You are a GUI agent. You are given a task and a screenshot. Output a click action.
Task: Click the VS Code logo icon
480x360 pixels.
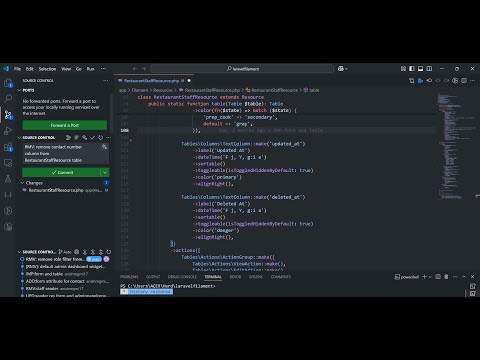click(x=6, y=69)
